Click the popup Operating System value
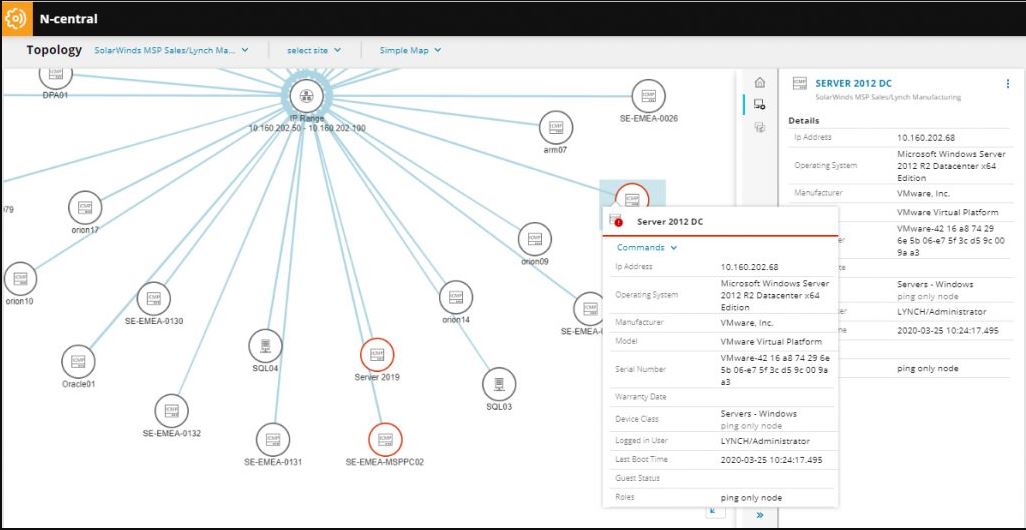 (x=775, y=295)
